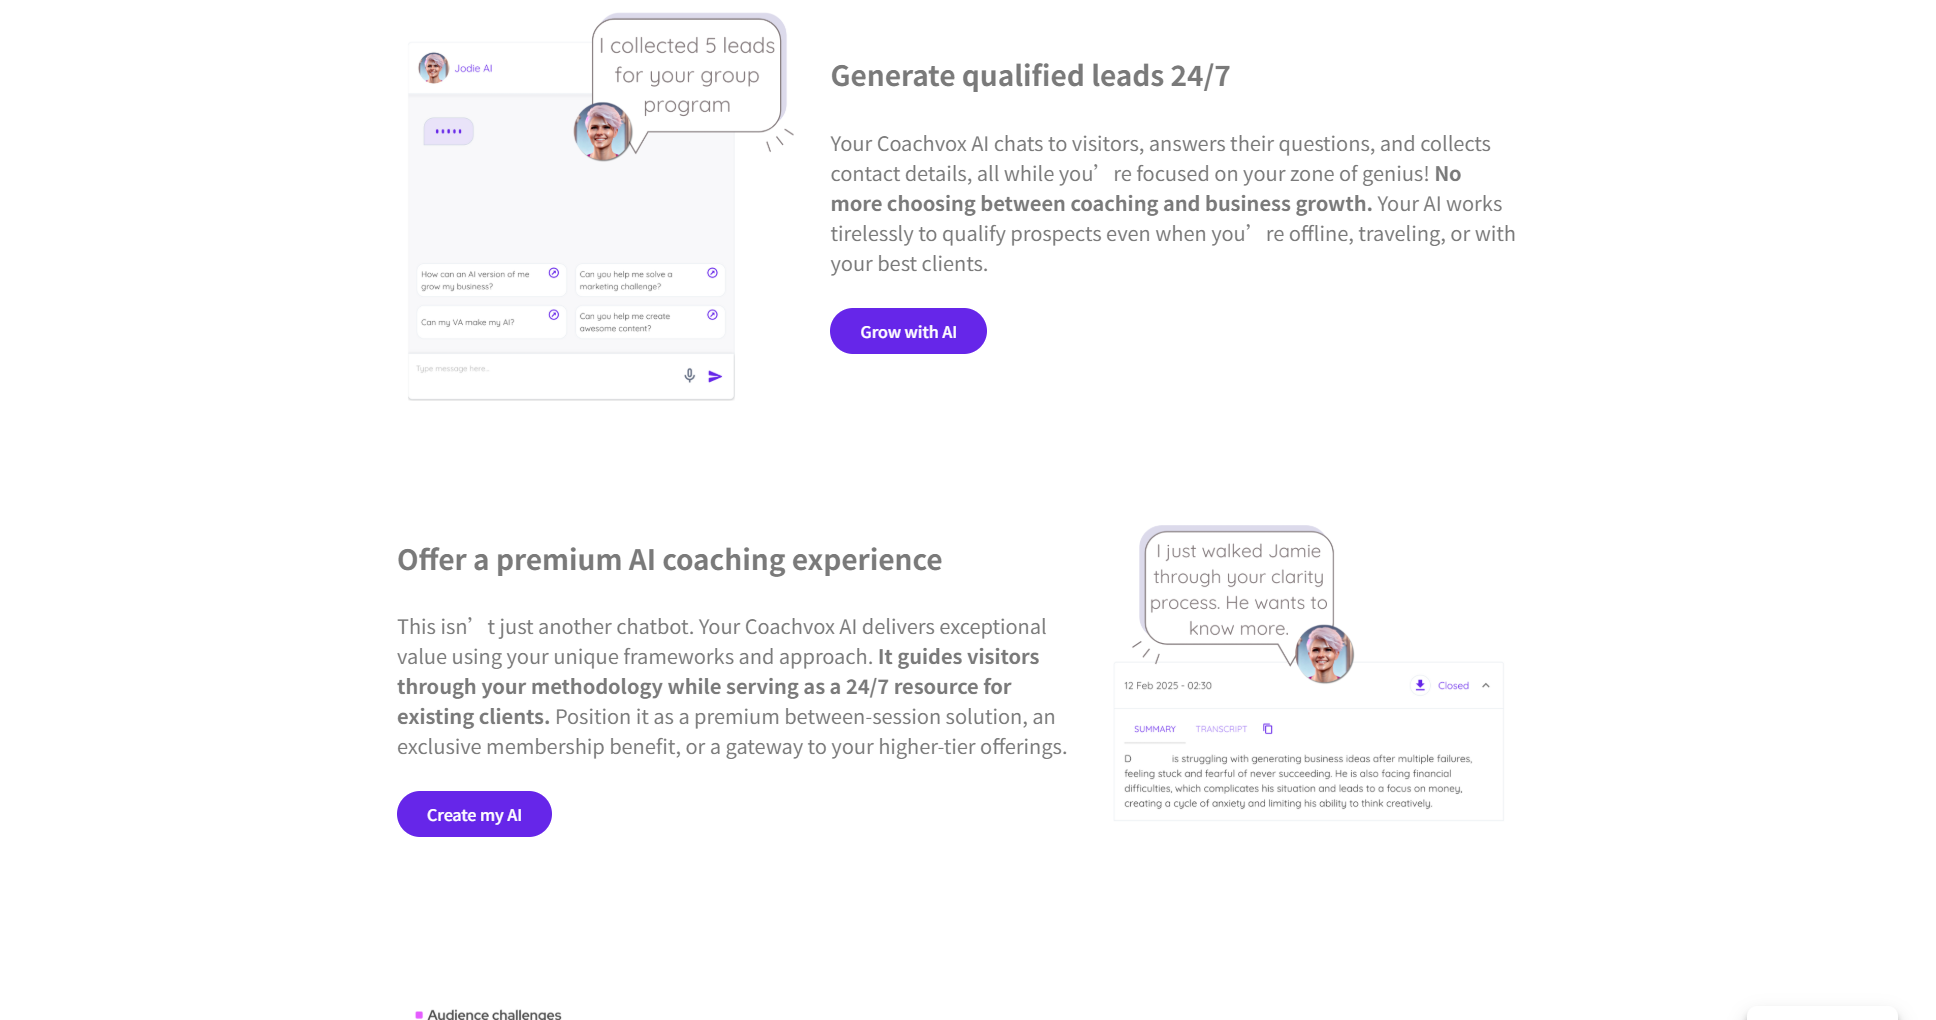Image resolution: width=1936 pixels, height=1020 pixels.
Task: Click the Jodie AI avatar in chat header
Action: pyautogui.click(x=433, y=68)
